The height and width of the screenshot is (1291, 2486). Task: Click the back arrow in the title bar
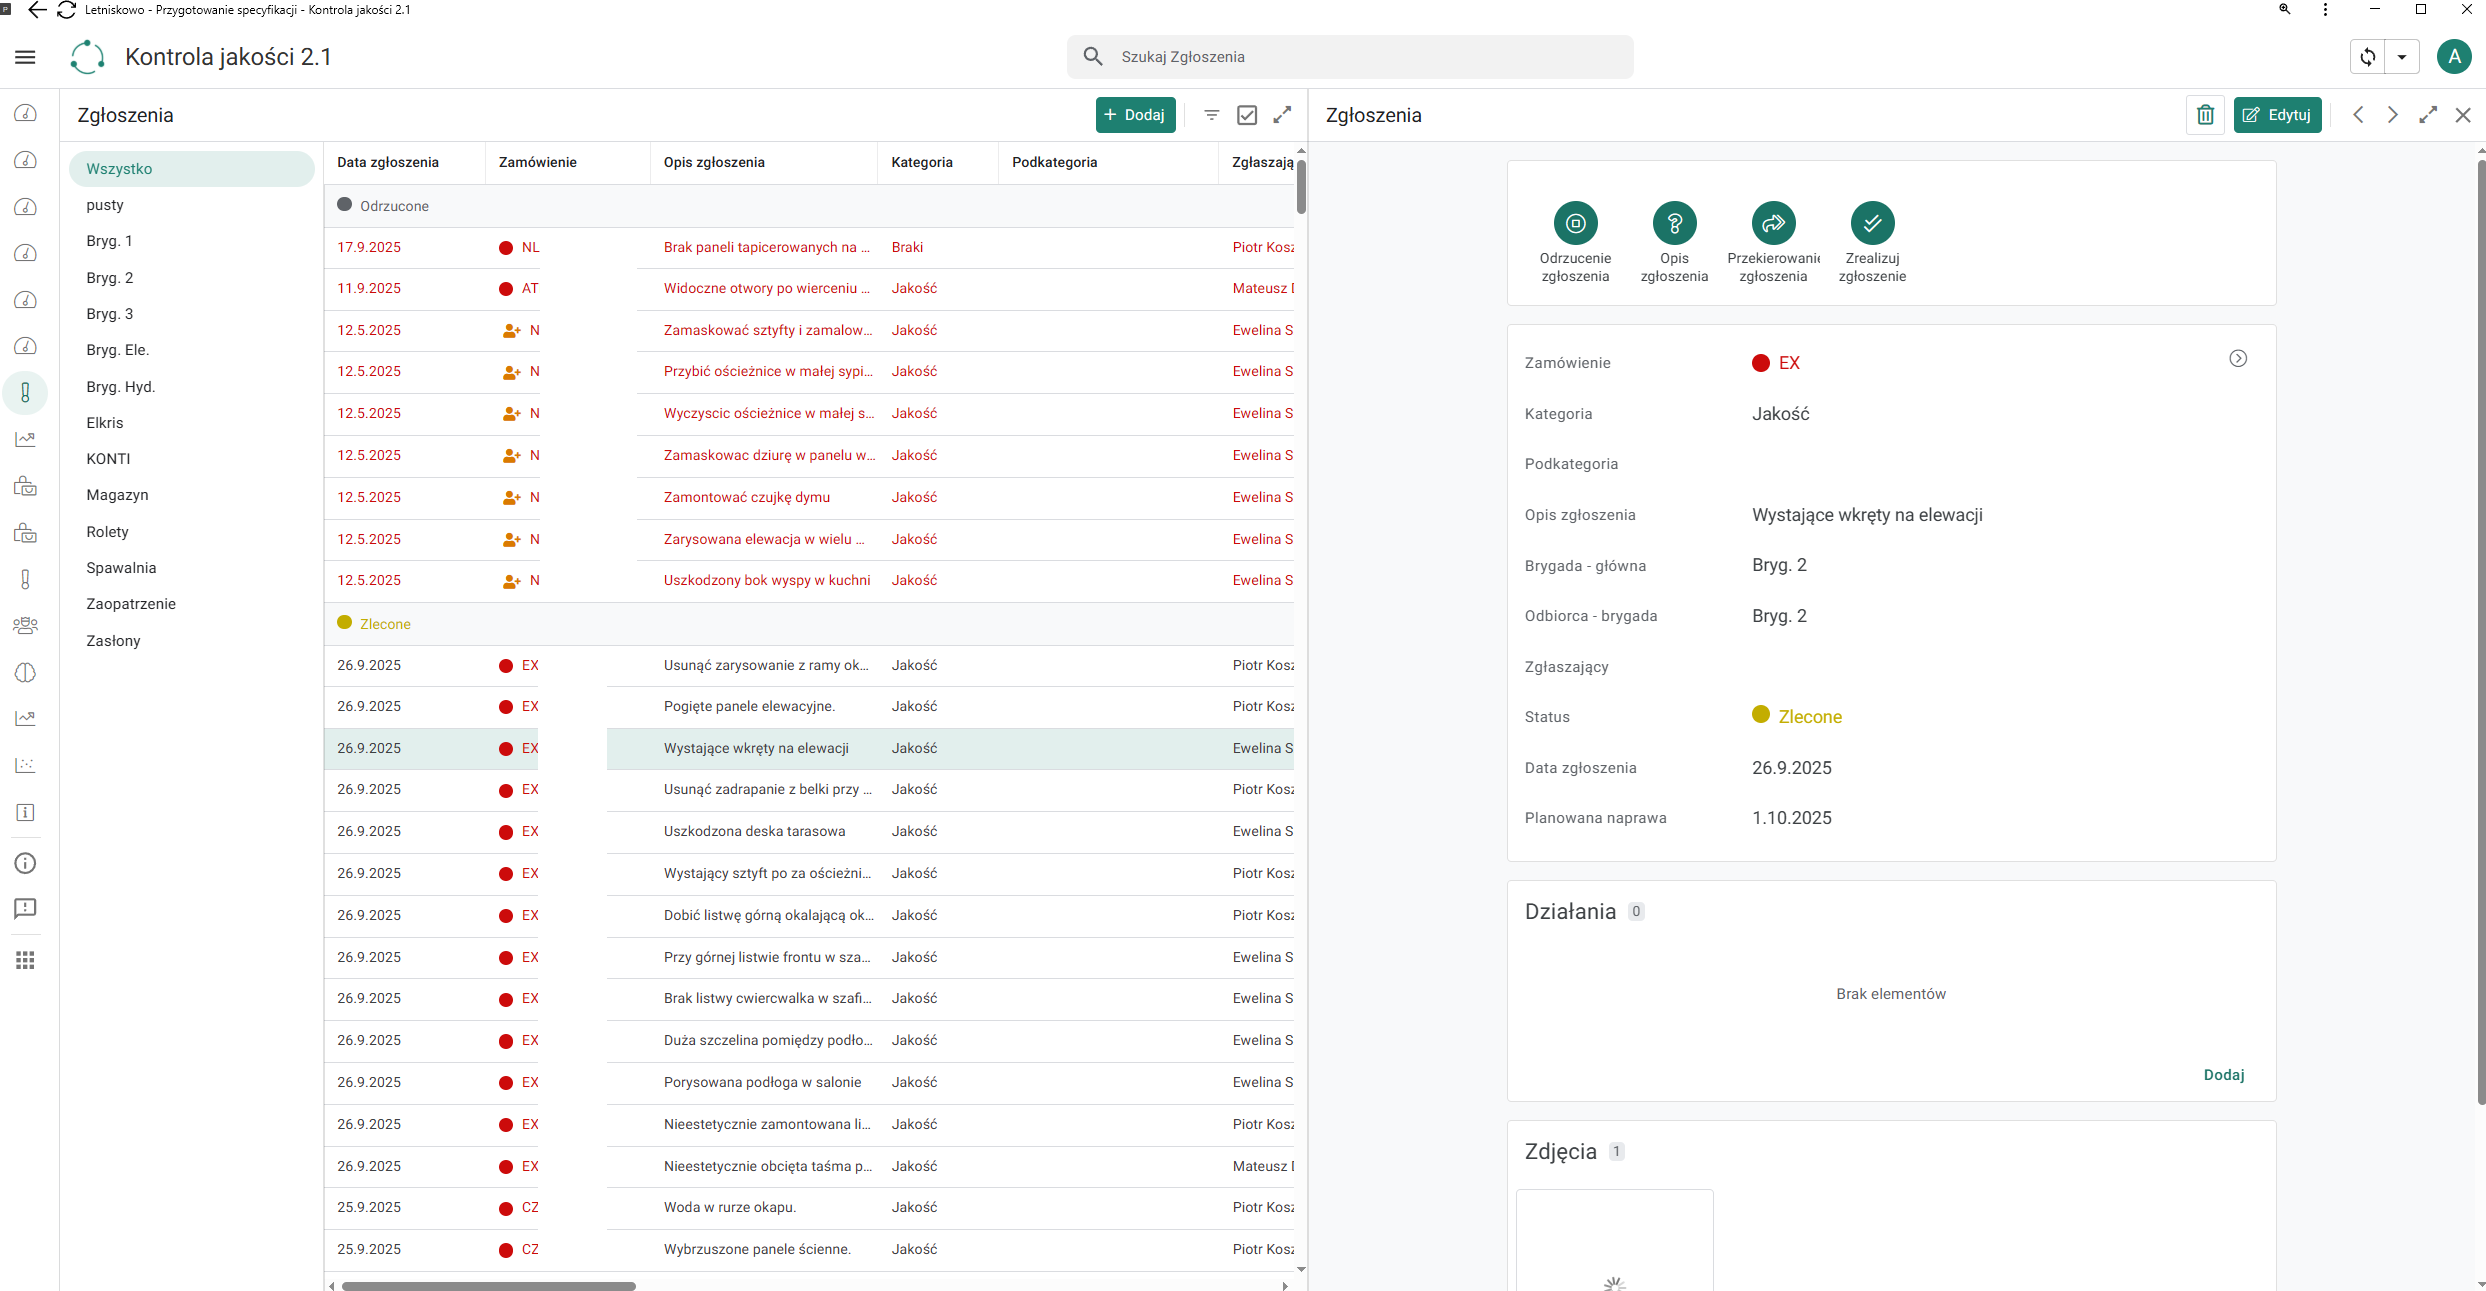[x=37, y=10]
